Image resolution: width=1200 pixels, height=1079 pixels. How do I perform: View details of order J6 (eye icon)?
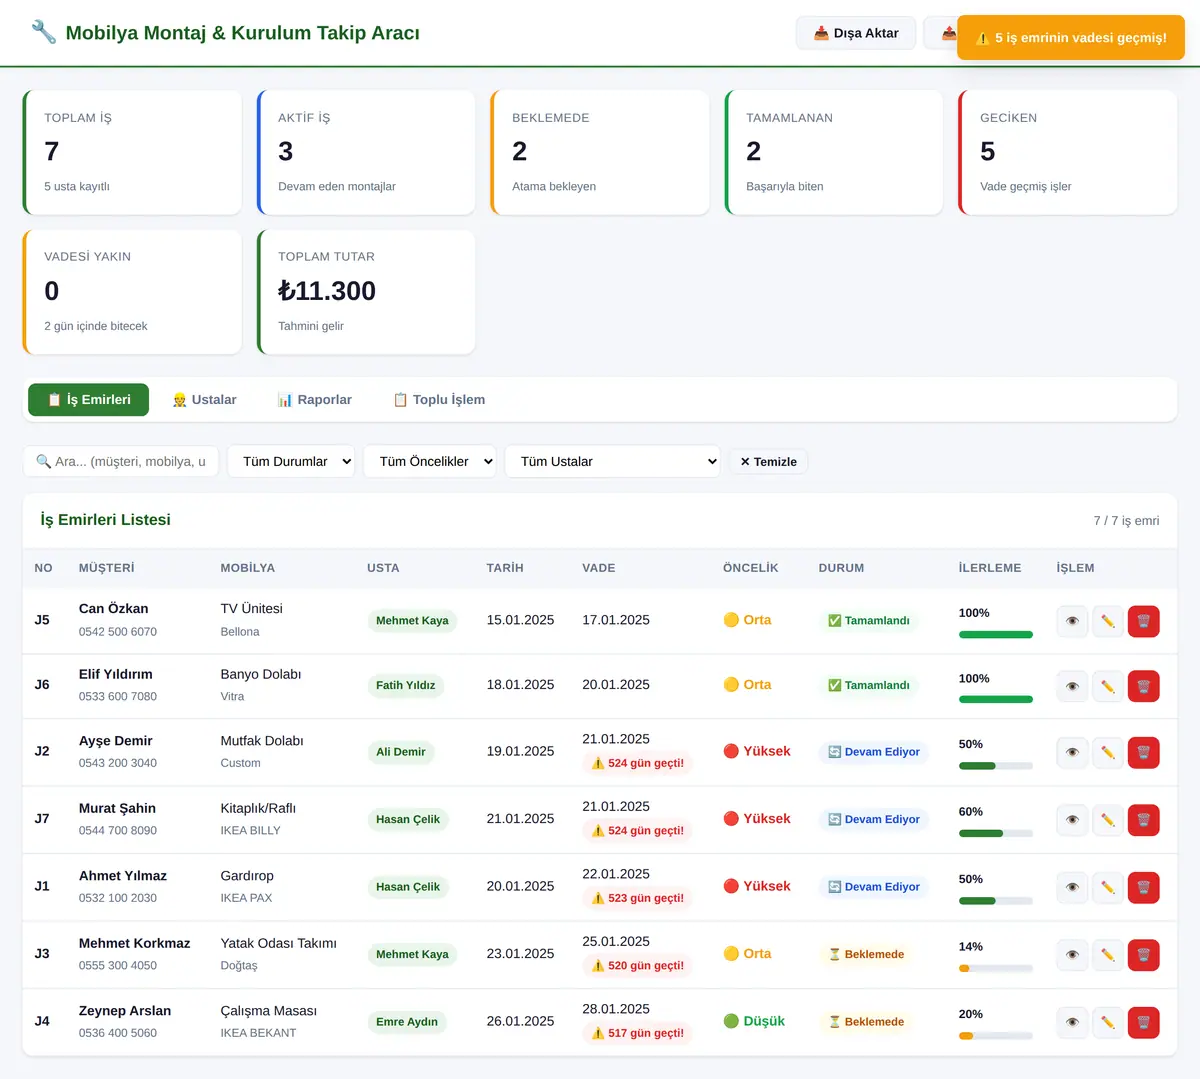pos(1072,686)
